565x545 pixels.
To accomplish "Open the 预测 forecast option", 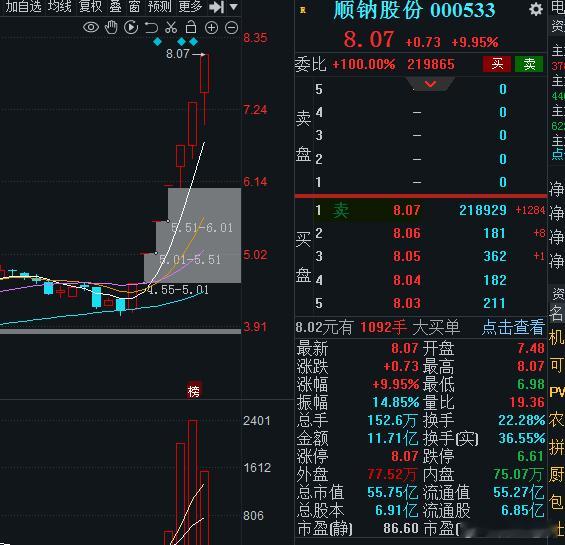I will pyautogui.click(x=160, y=6).
